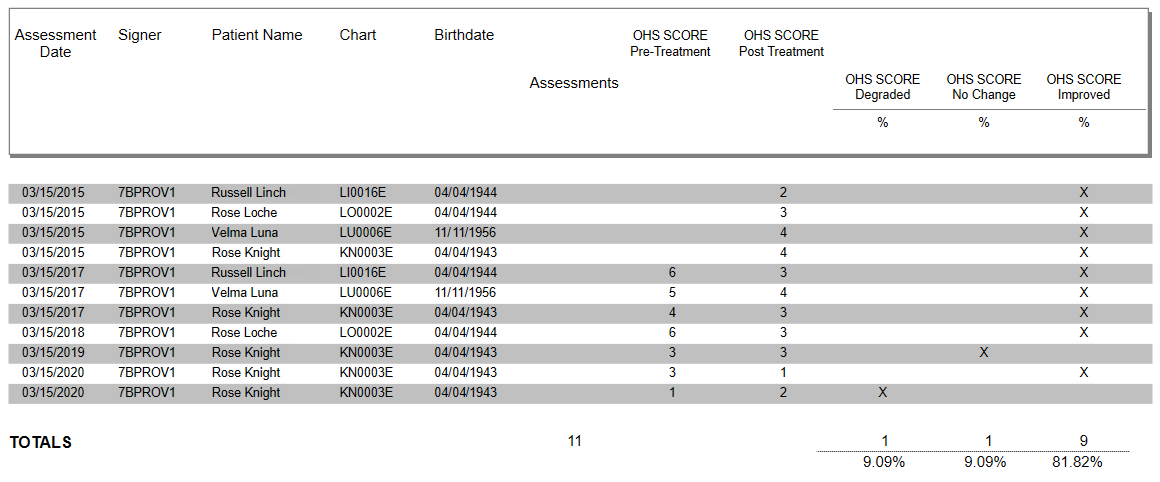Select the OHS SCORE Degraded header
This screenshot has height=482, width=1160.
click(882, 87)
